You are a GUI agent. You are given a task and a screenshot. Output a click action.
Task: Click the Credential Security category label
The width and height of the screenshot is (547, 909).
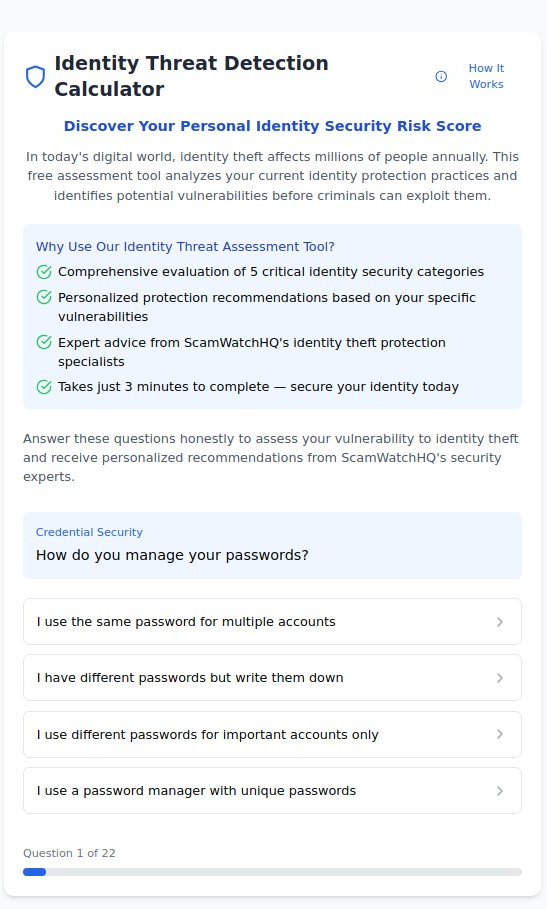89,532
